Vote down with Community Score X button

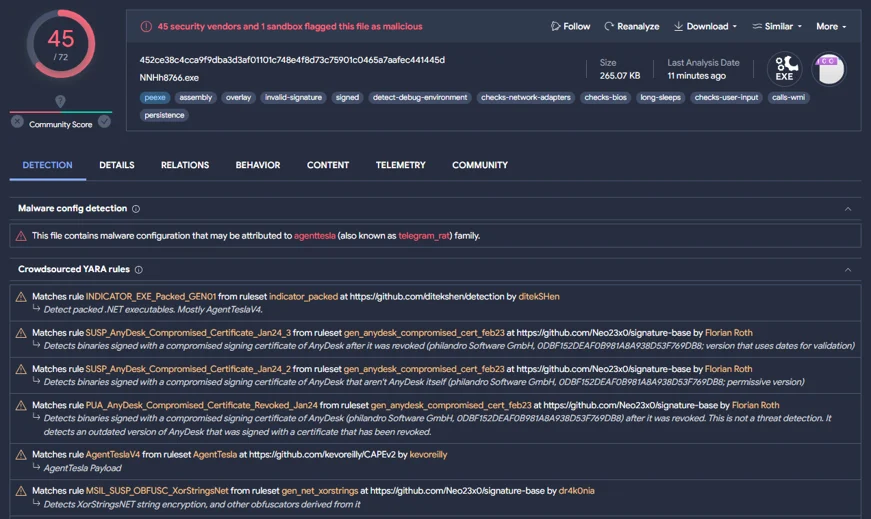(x=17, y=121)
